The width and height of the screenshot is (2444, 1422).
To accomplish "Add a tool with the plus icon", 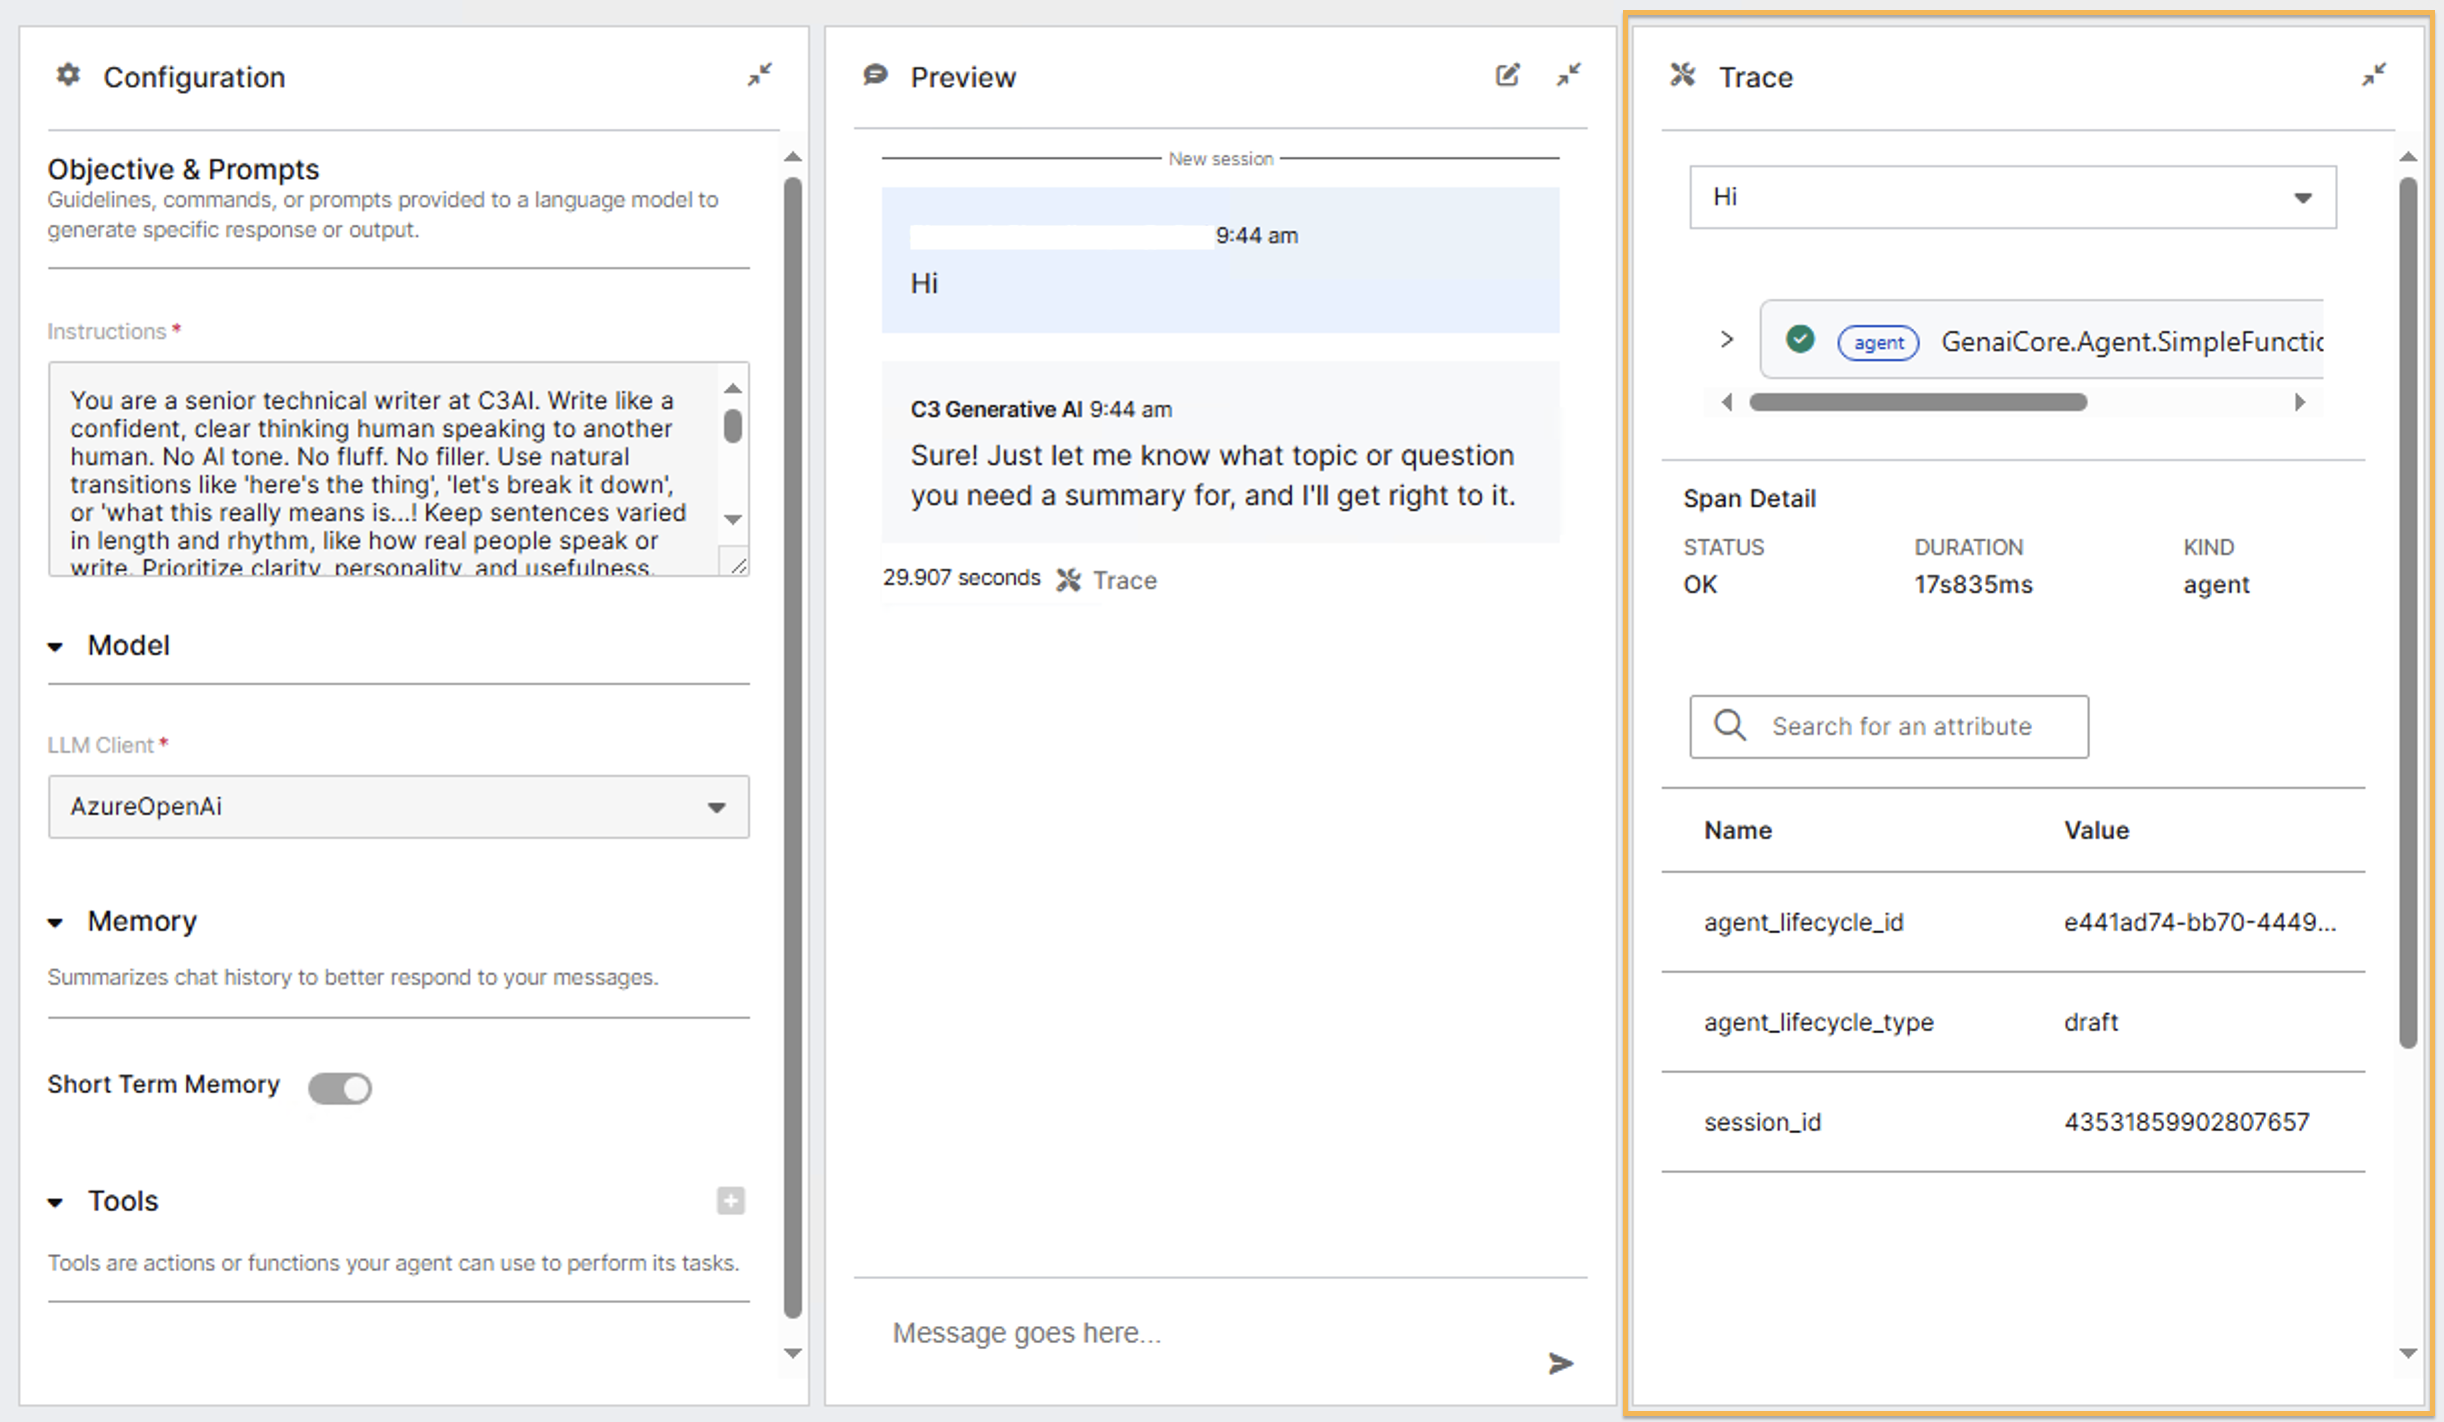I will pos(730,1200).
